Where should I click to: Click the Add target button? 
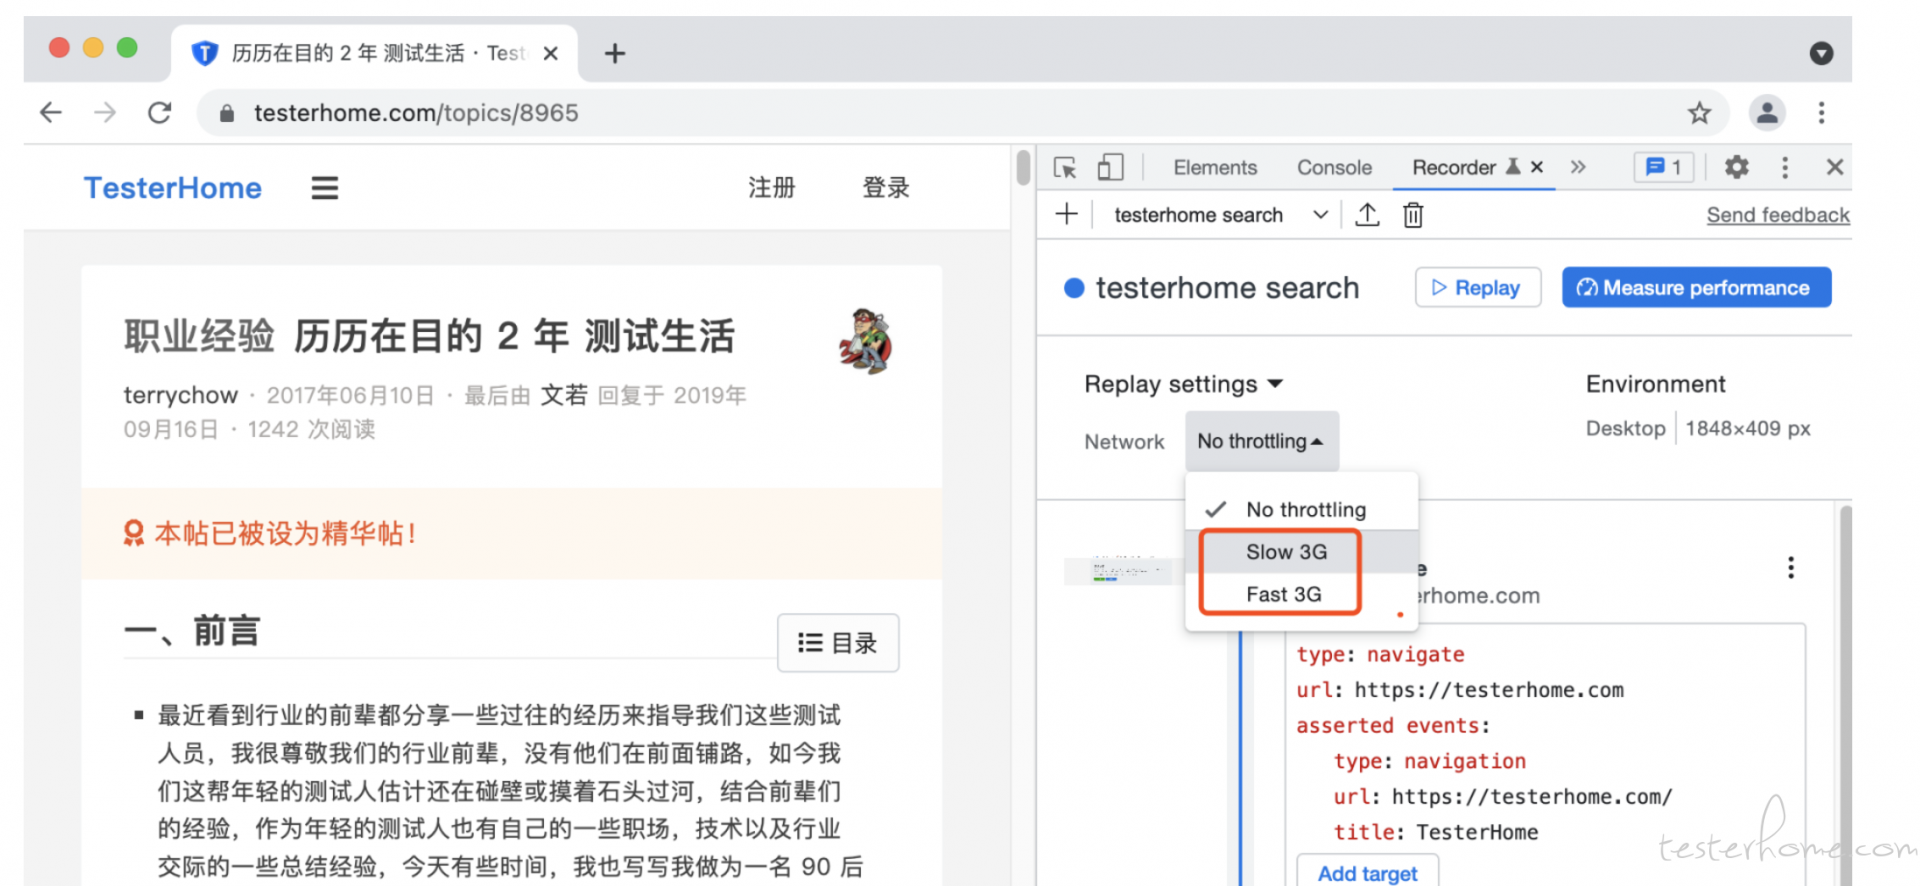tap(1367, 873)
